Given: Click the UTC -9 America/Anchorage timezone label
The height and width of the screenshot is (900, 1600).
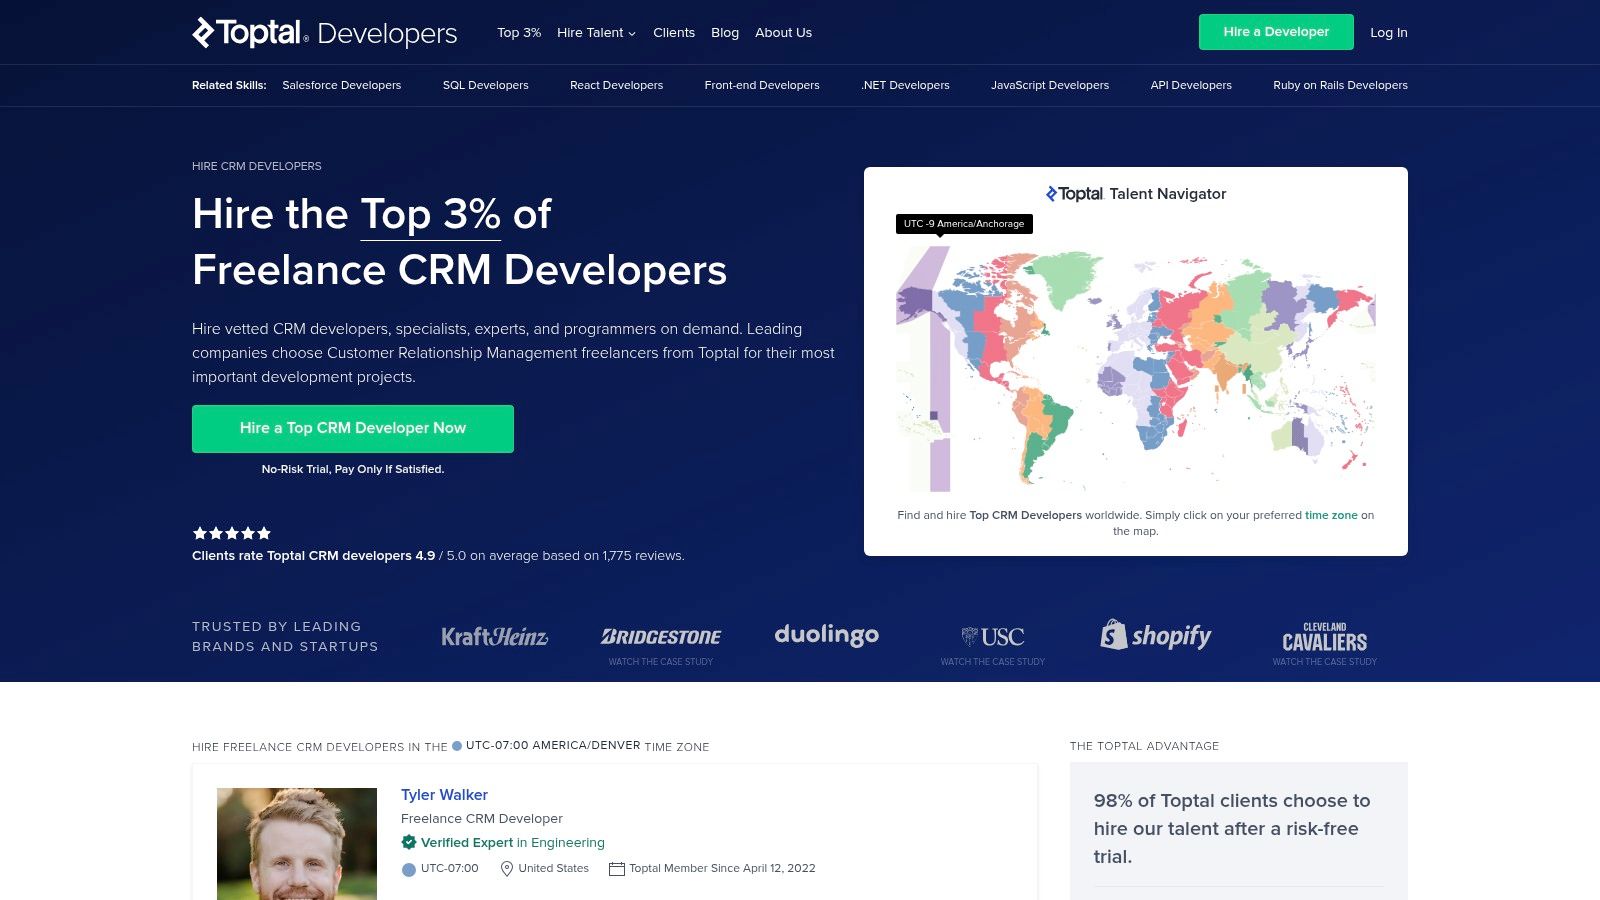Looking at the screenshot, I should click(964, 224).
